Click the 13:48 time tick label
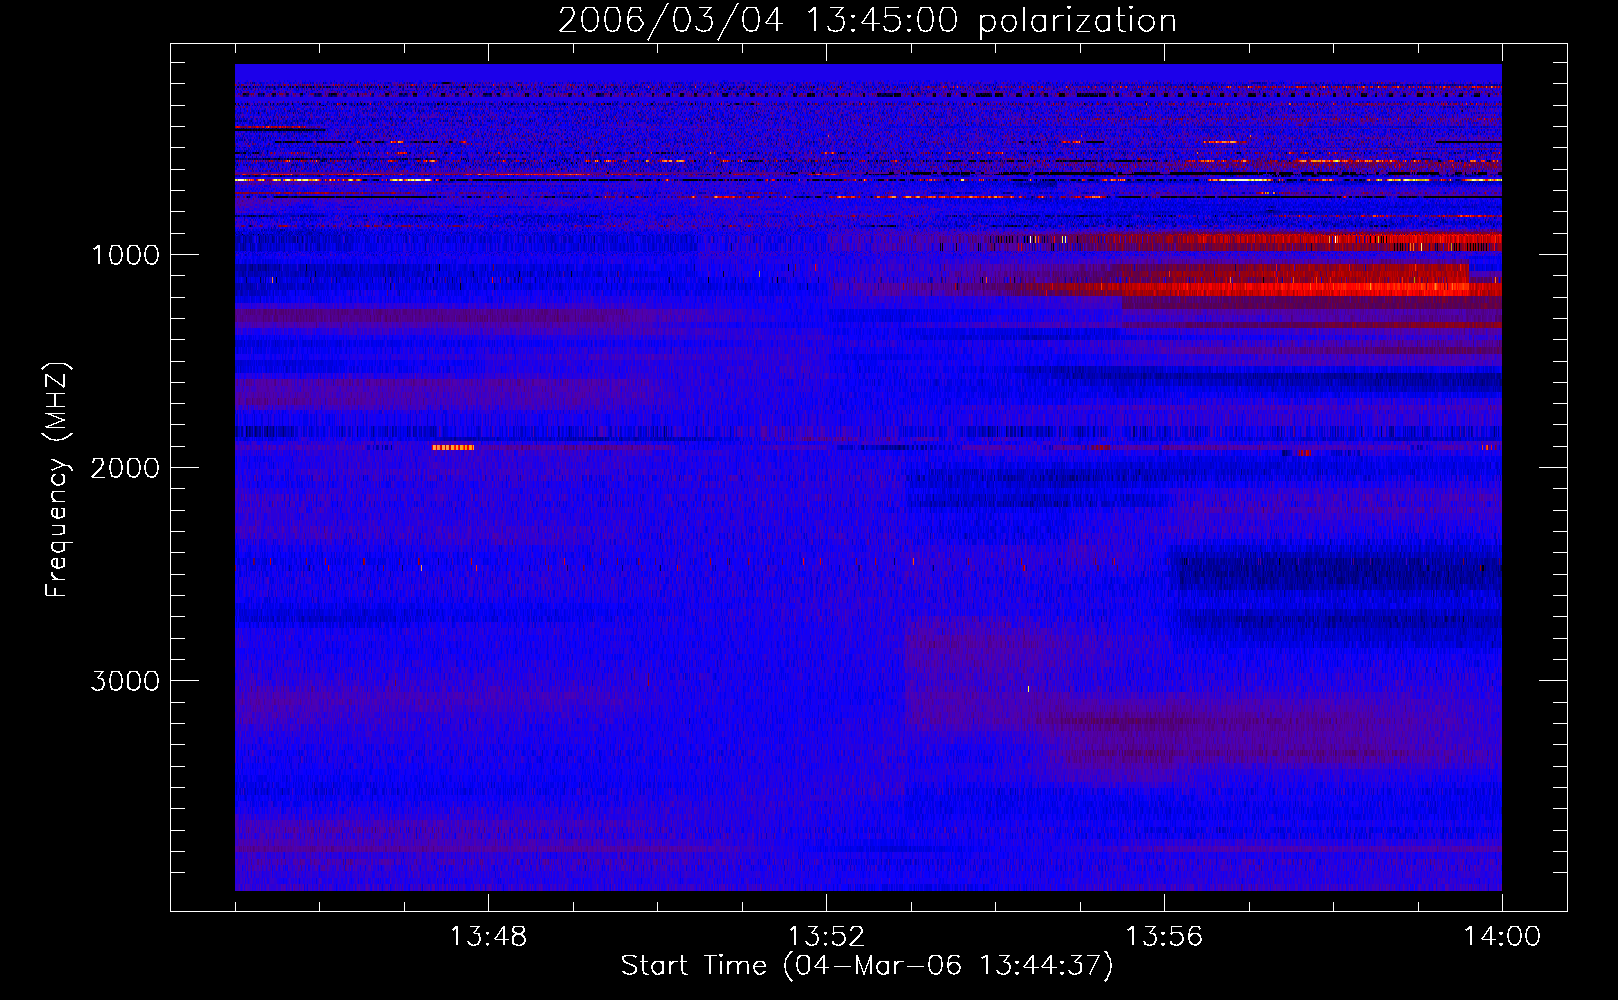Screen dimensions: 1618x1000 coord(488,937)
